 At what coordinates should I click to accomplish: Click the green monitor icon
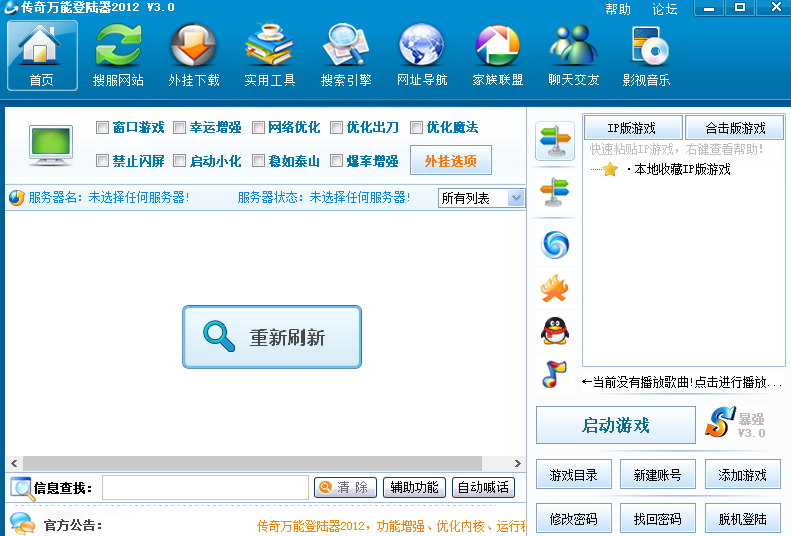coord(51,145)
